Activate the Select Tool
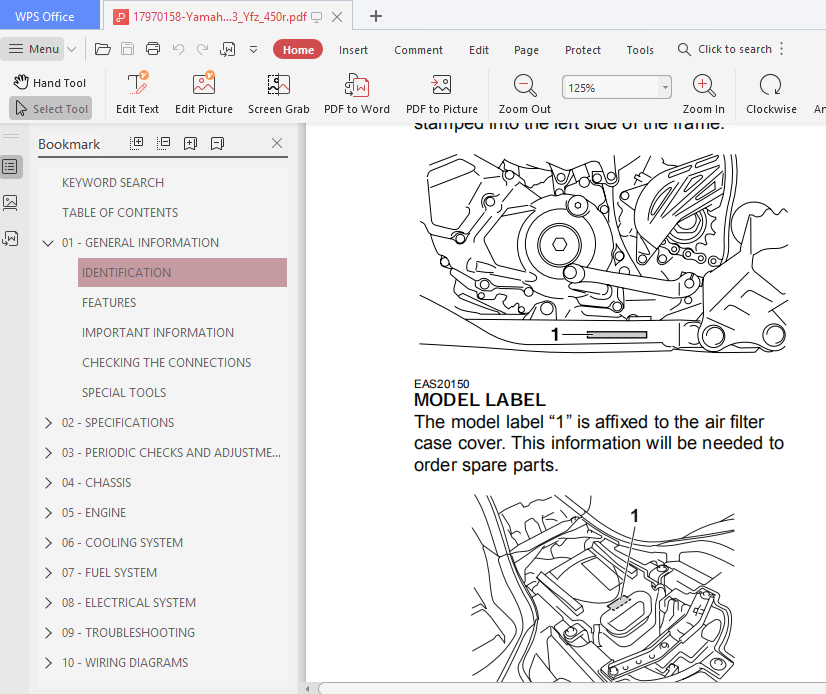 click(x=51, y=109)
